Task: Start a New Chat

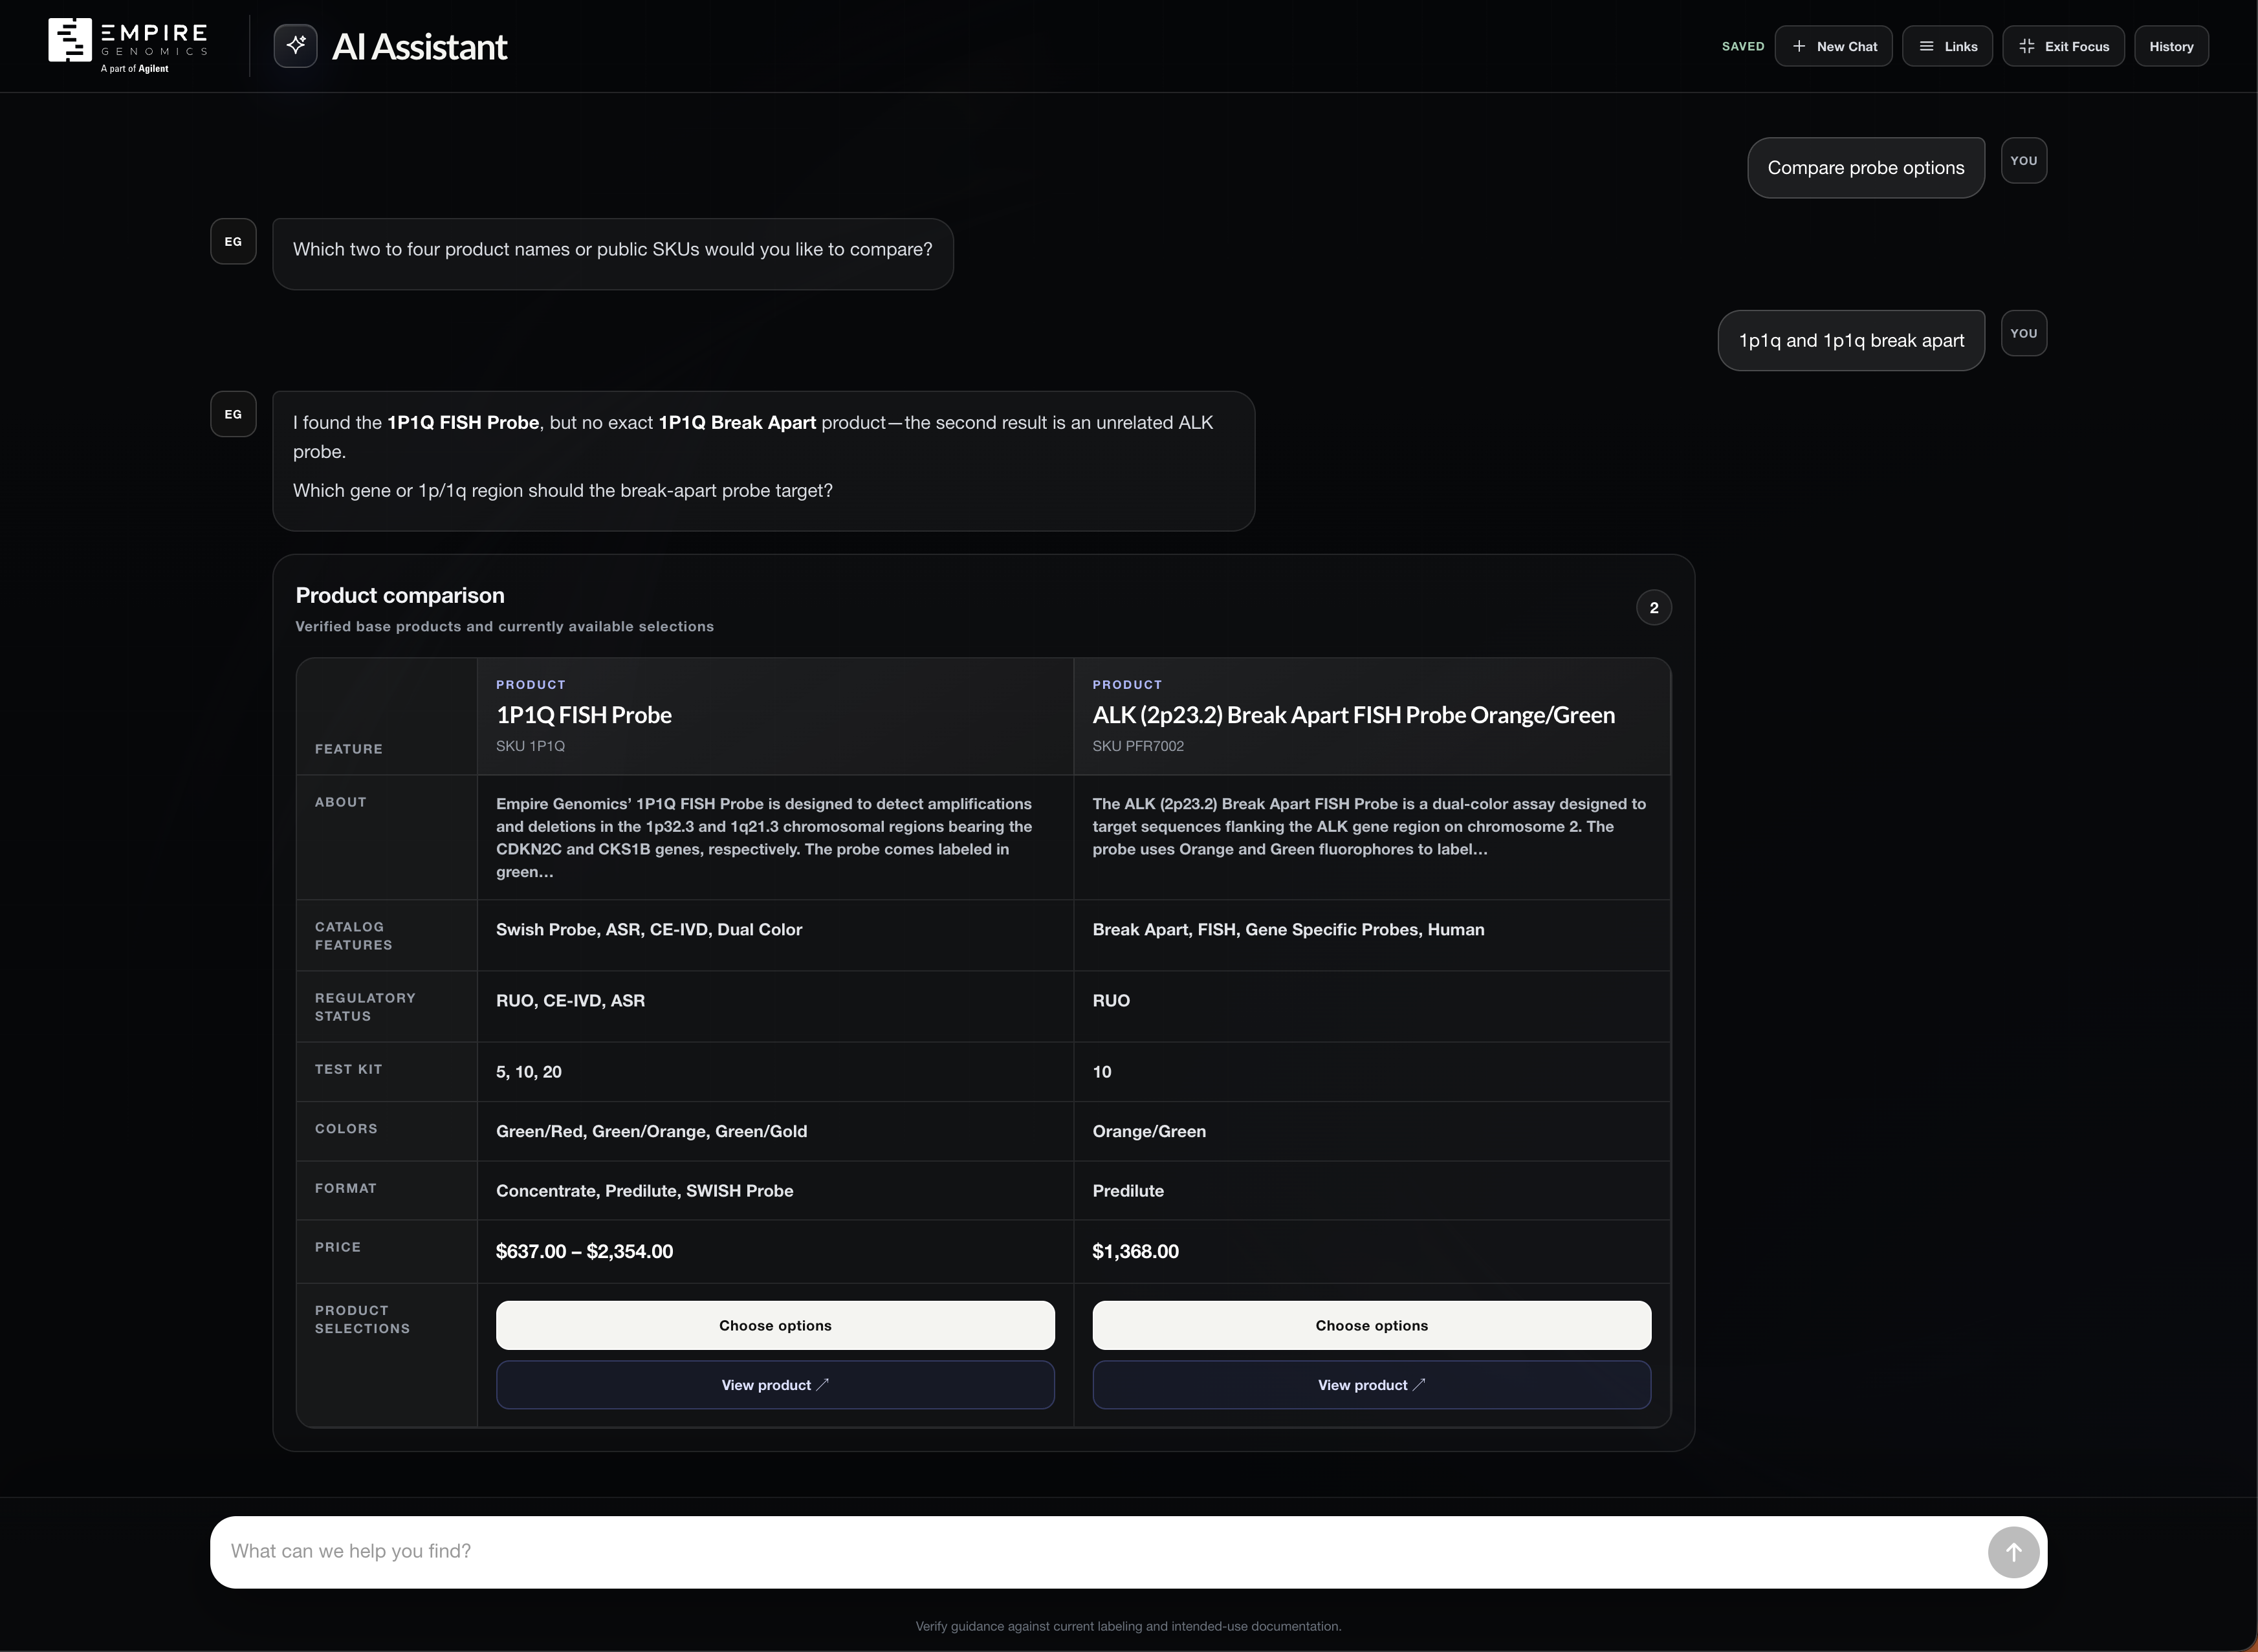Action: click(x=1834, y=46)
